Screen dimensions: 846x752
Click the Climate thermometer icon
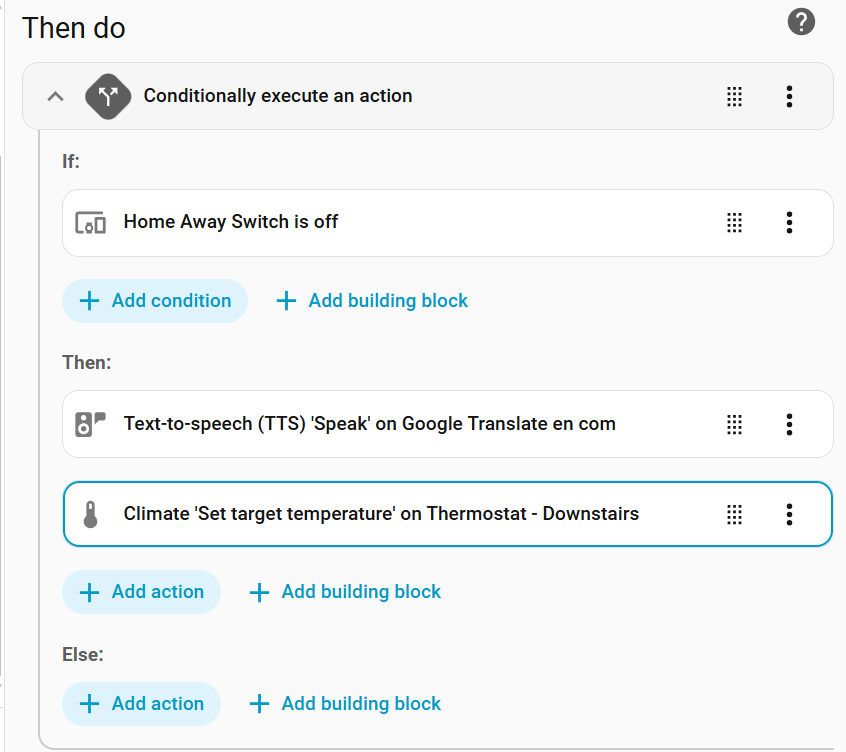[90, 515]
